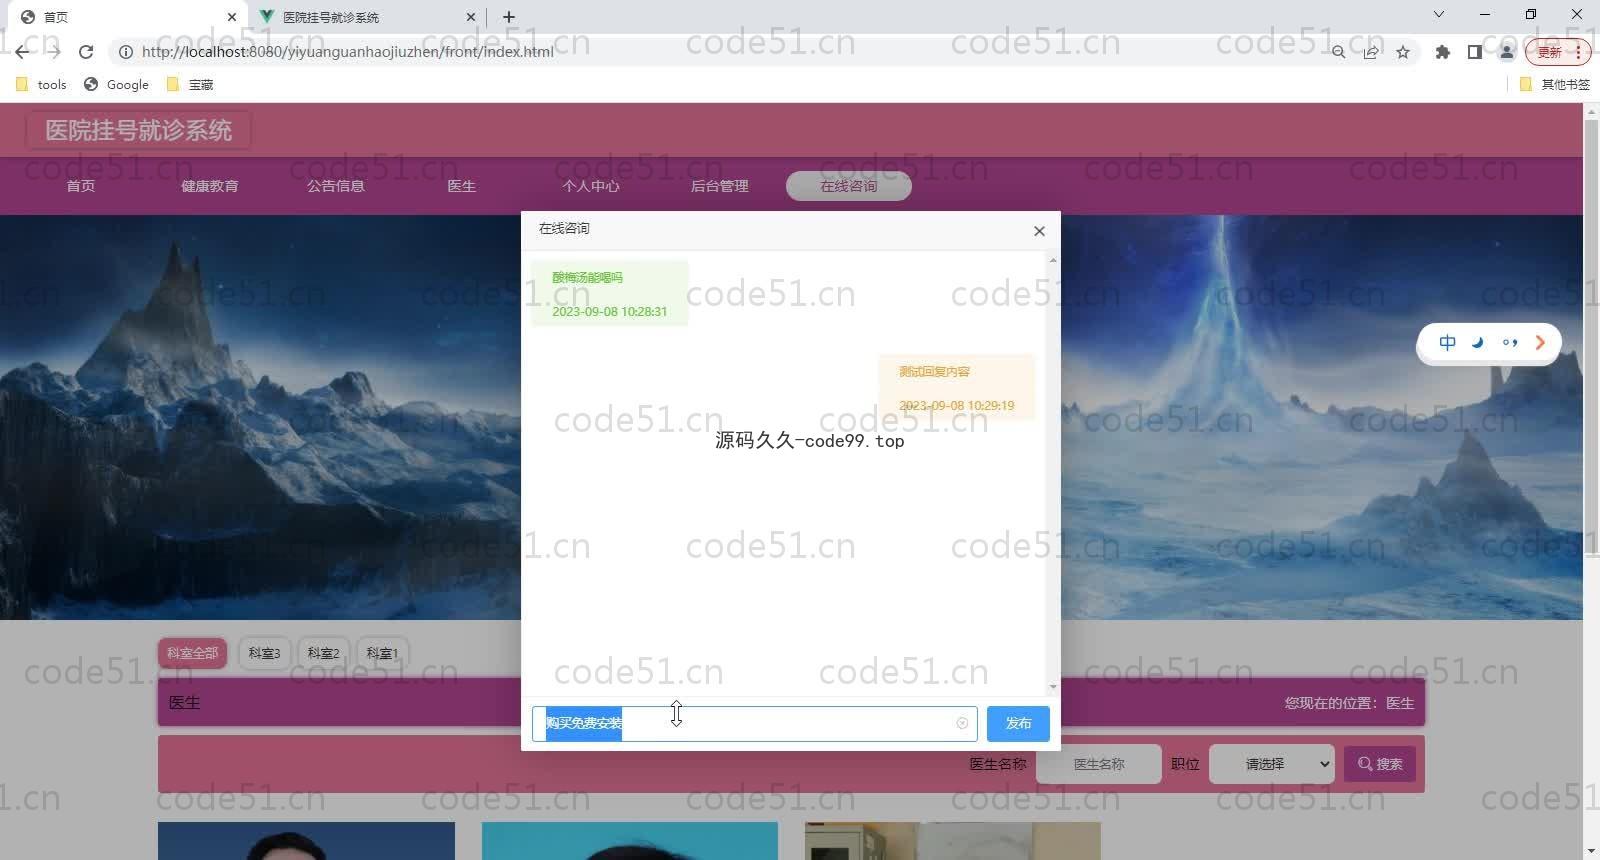Click the punctuation icon in the IME toolbar
Image resolution: width=1600 pixels, height=860 pixels.
(1510, 343)
